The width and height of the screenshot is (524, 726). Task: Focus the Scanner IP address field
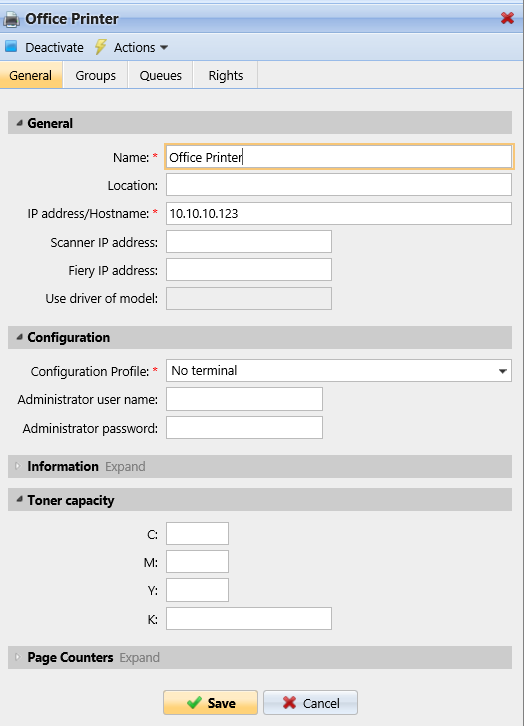pyautogui.click(x=249, y=242)
